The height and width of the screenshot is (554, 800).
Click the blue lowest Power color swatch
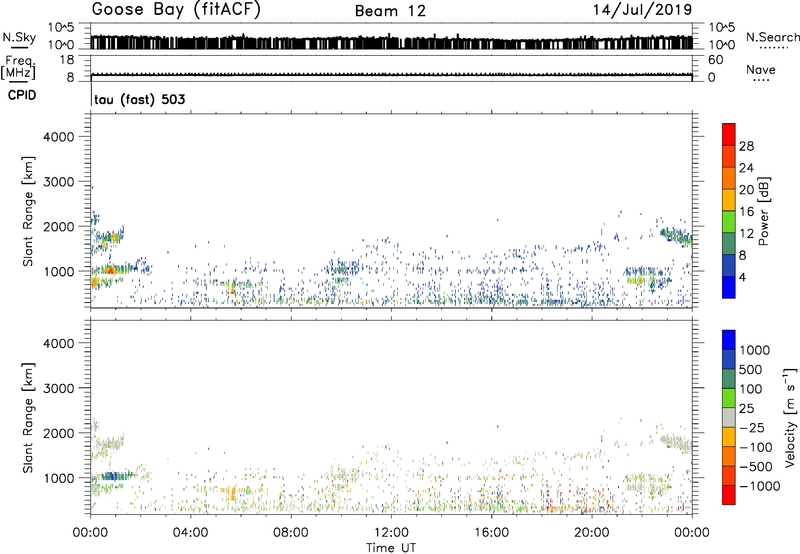pos(729,287)
